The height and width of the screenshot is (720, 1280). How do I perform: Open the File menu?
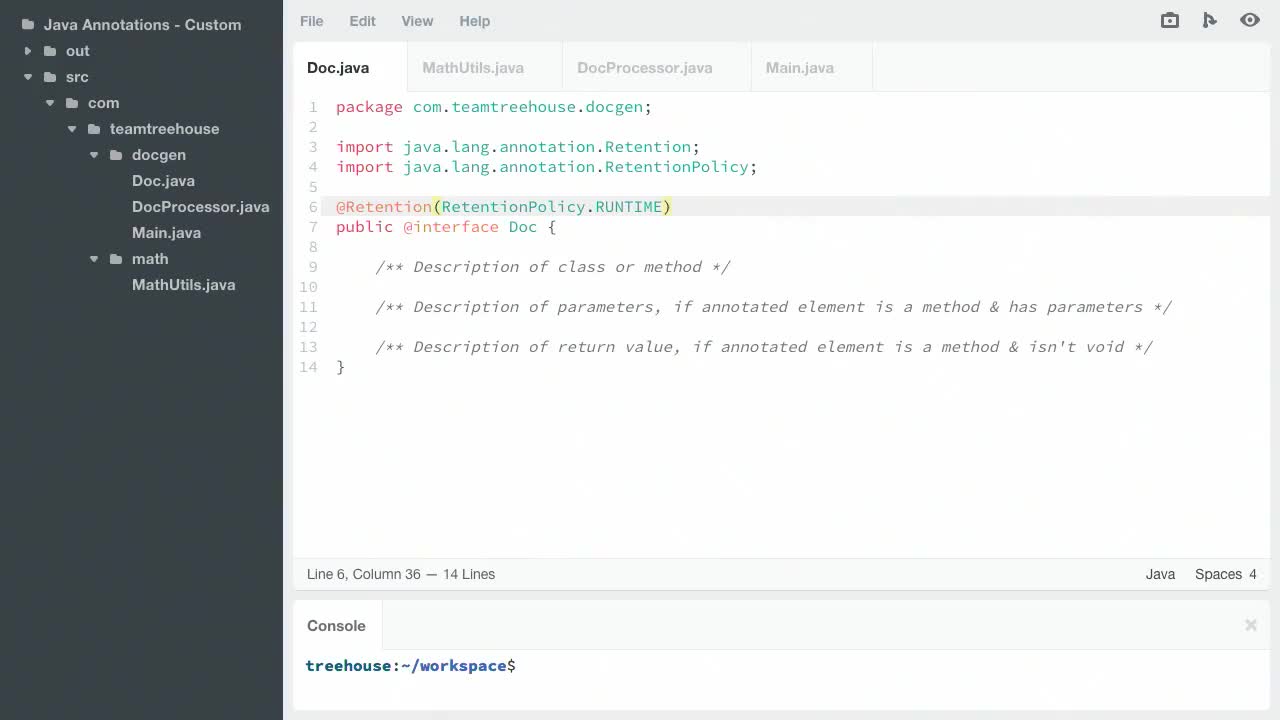click(x=312, y=21)
